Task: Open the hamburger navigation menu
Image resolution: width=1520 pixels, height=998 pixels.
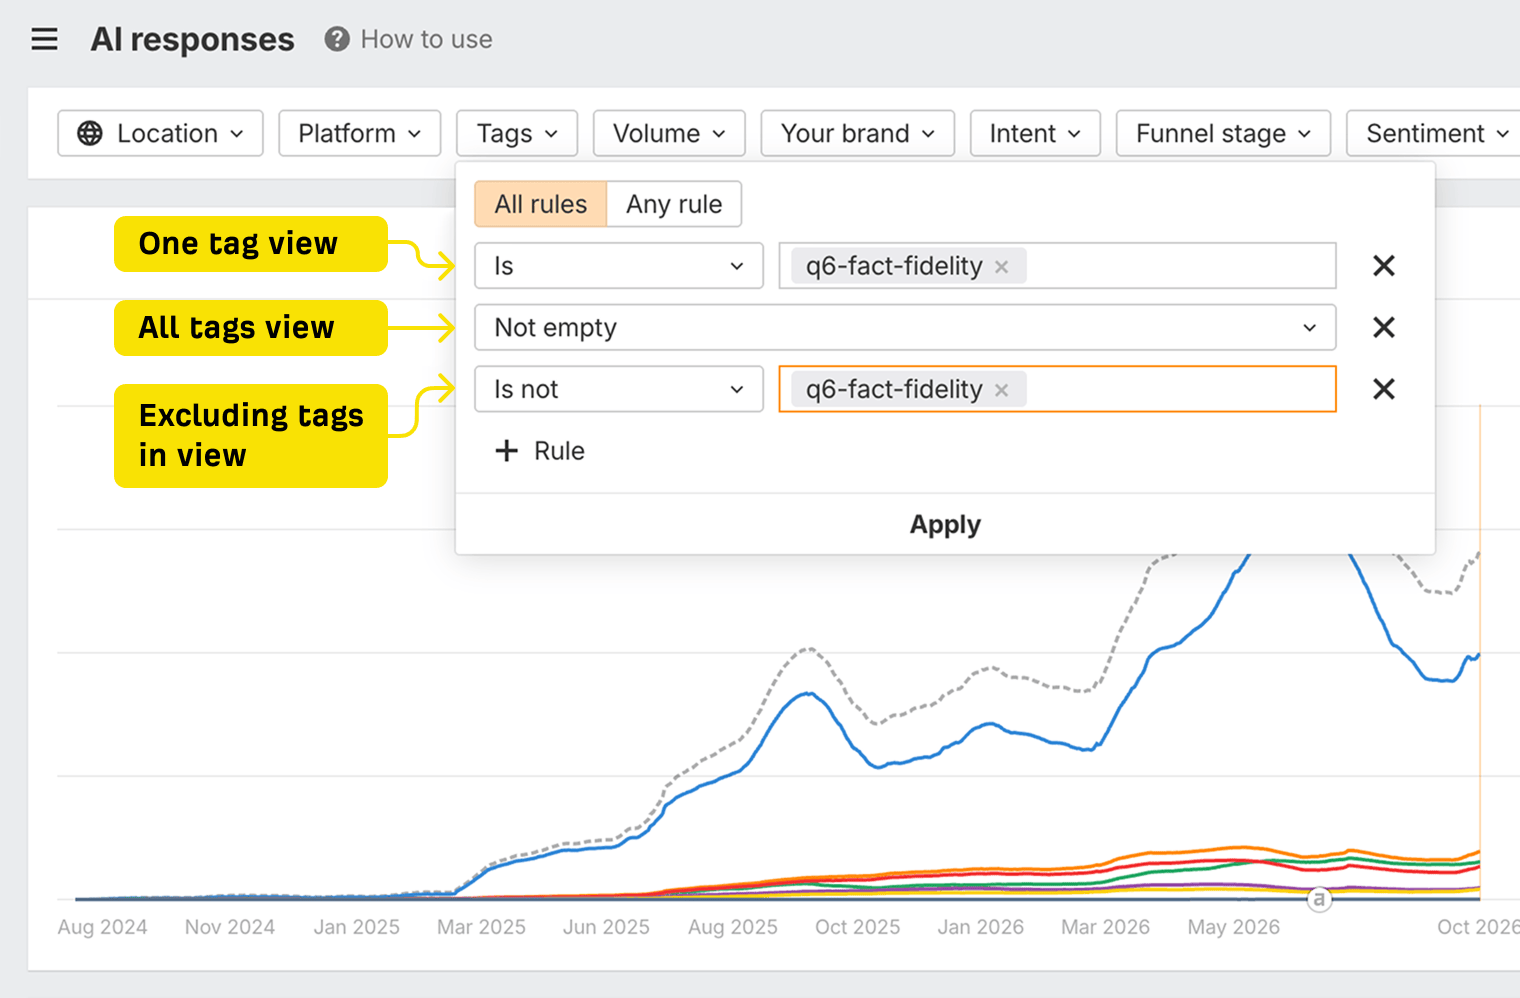Action: [44, 39]
